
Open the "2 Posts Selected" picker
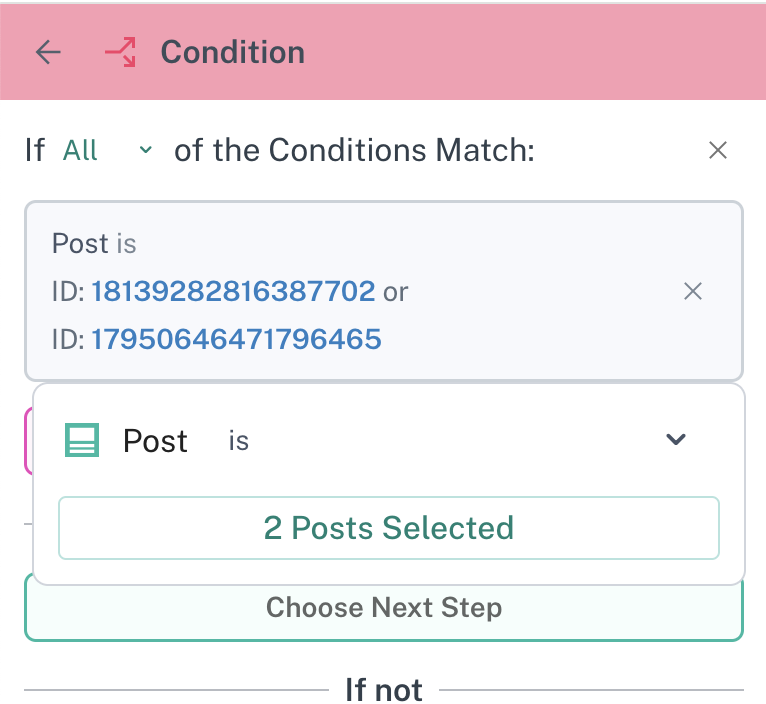click(x=388, y=527)
